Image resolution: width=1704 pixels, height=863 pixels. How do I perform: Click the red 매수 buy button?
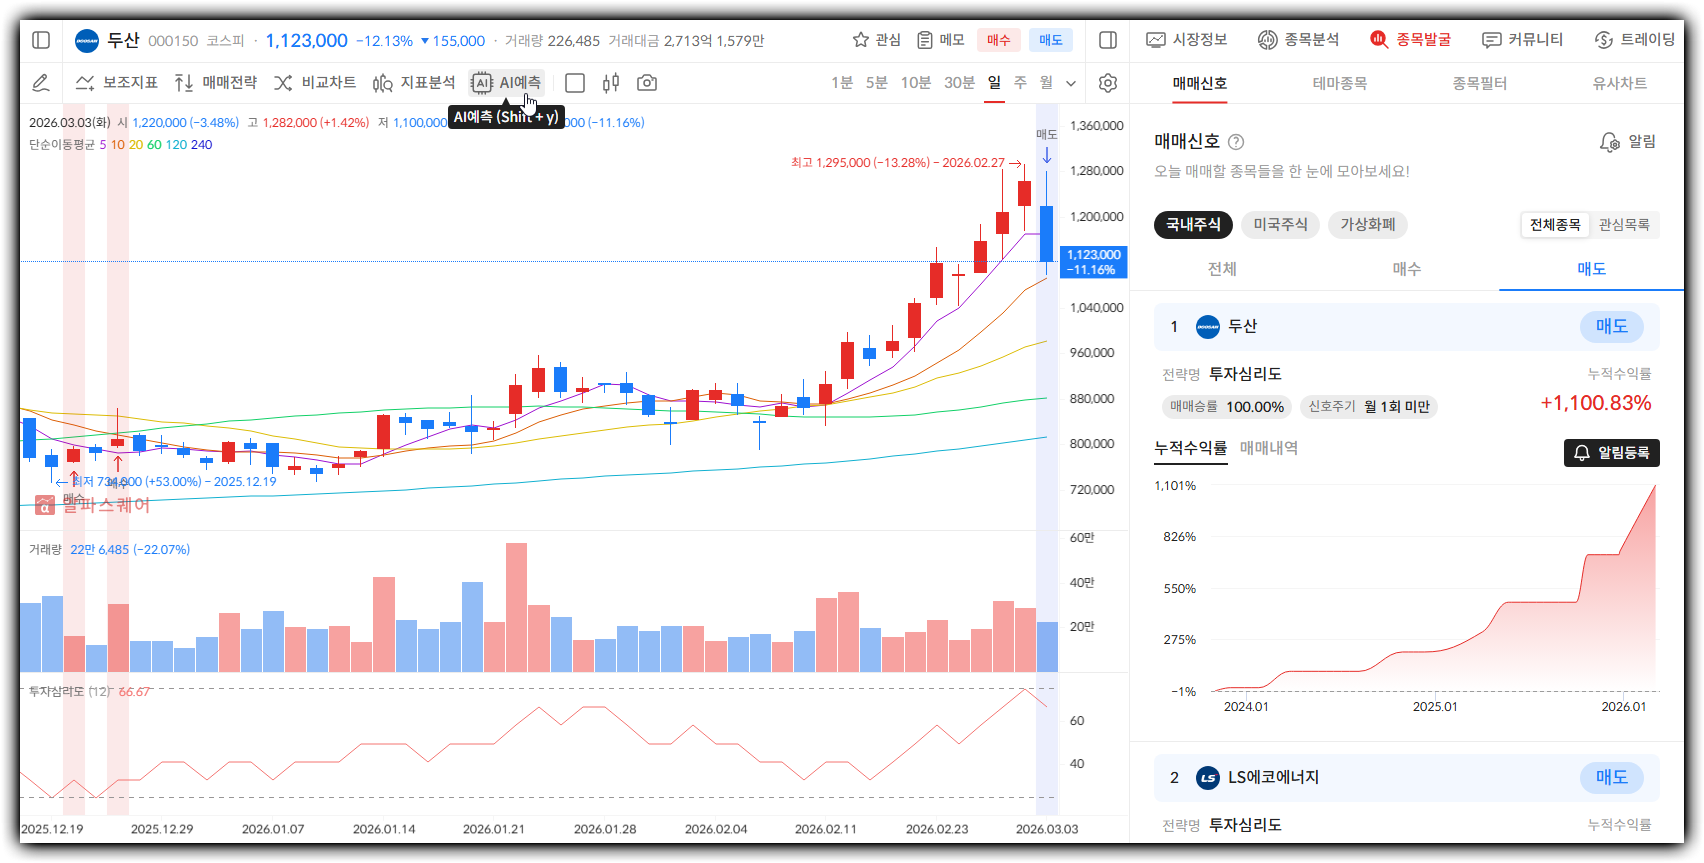tap(998, 40)
